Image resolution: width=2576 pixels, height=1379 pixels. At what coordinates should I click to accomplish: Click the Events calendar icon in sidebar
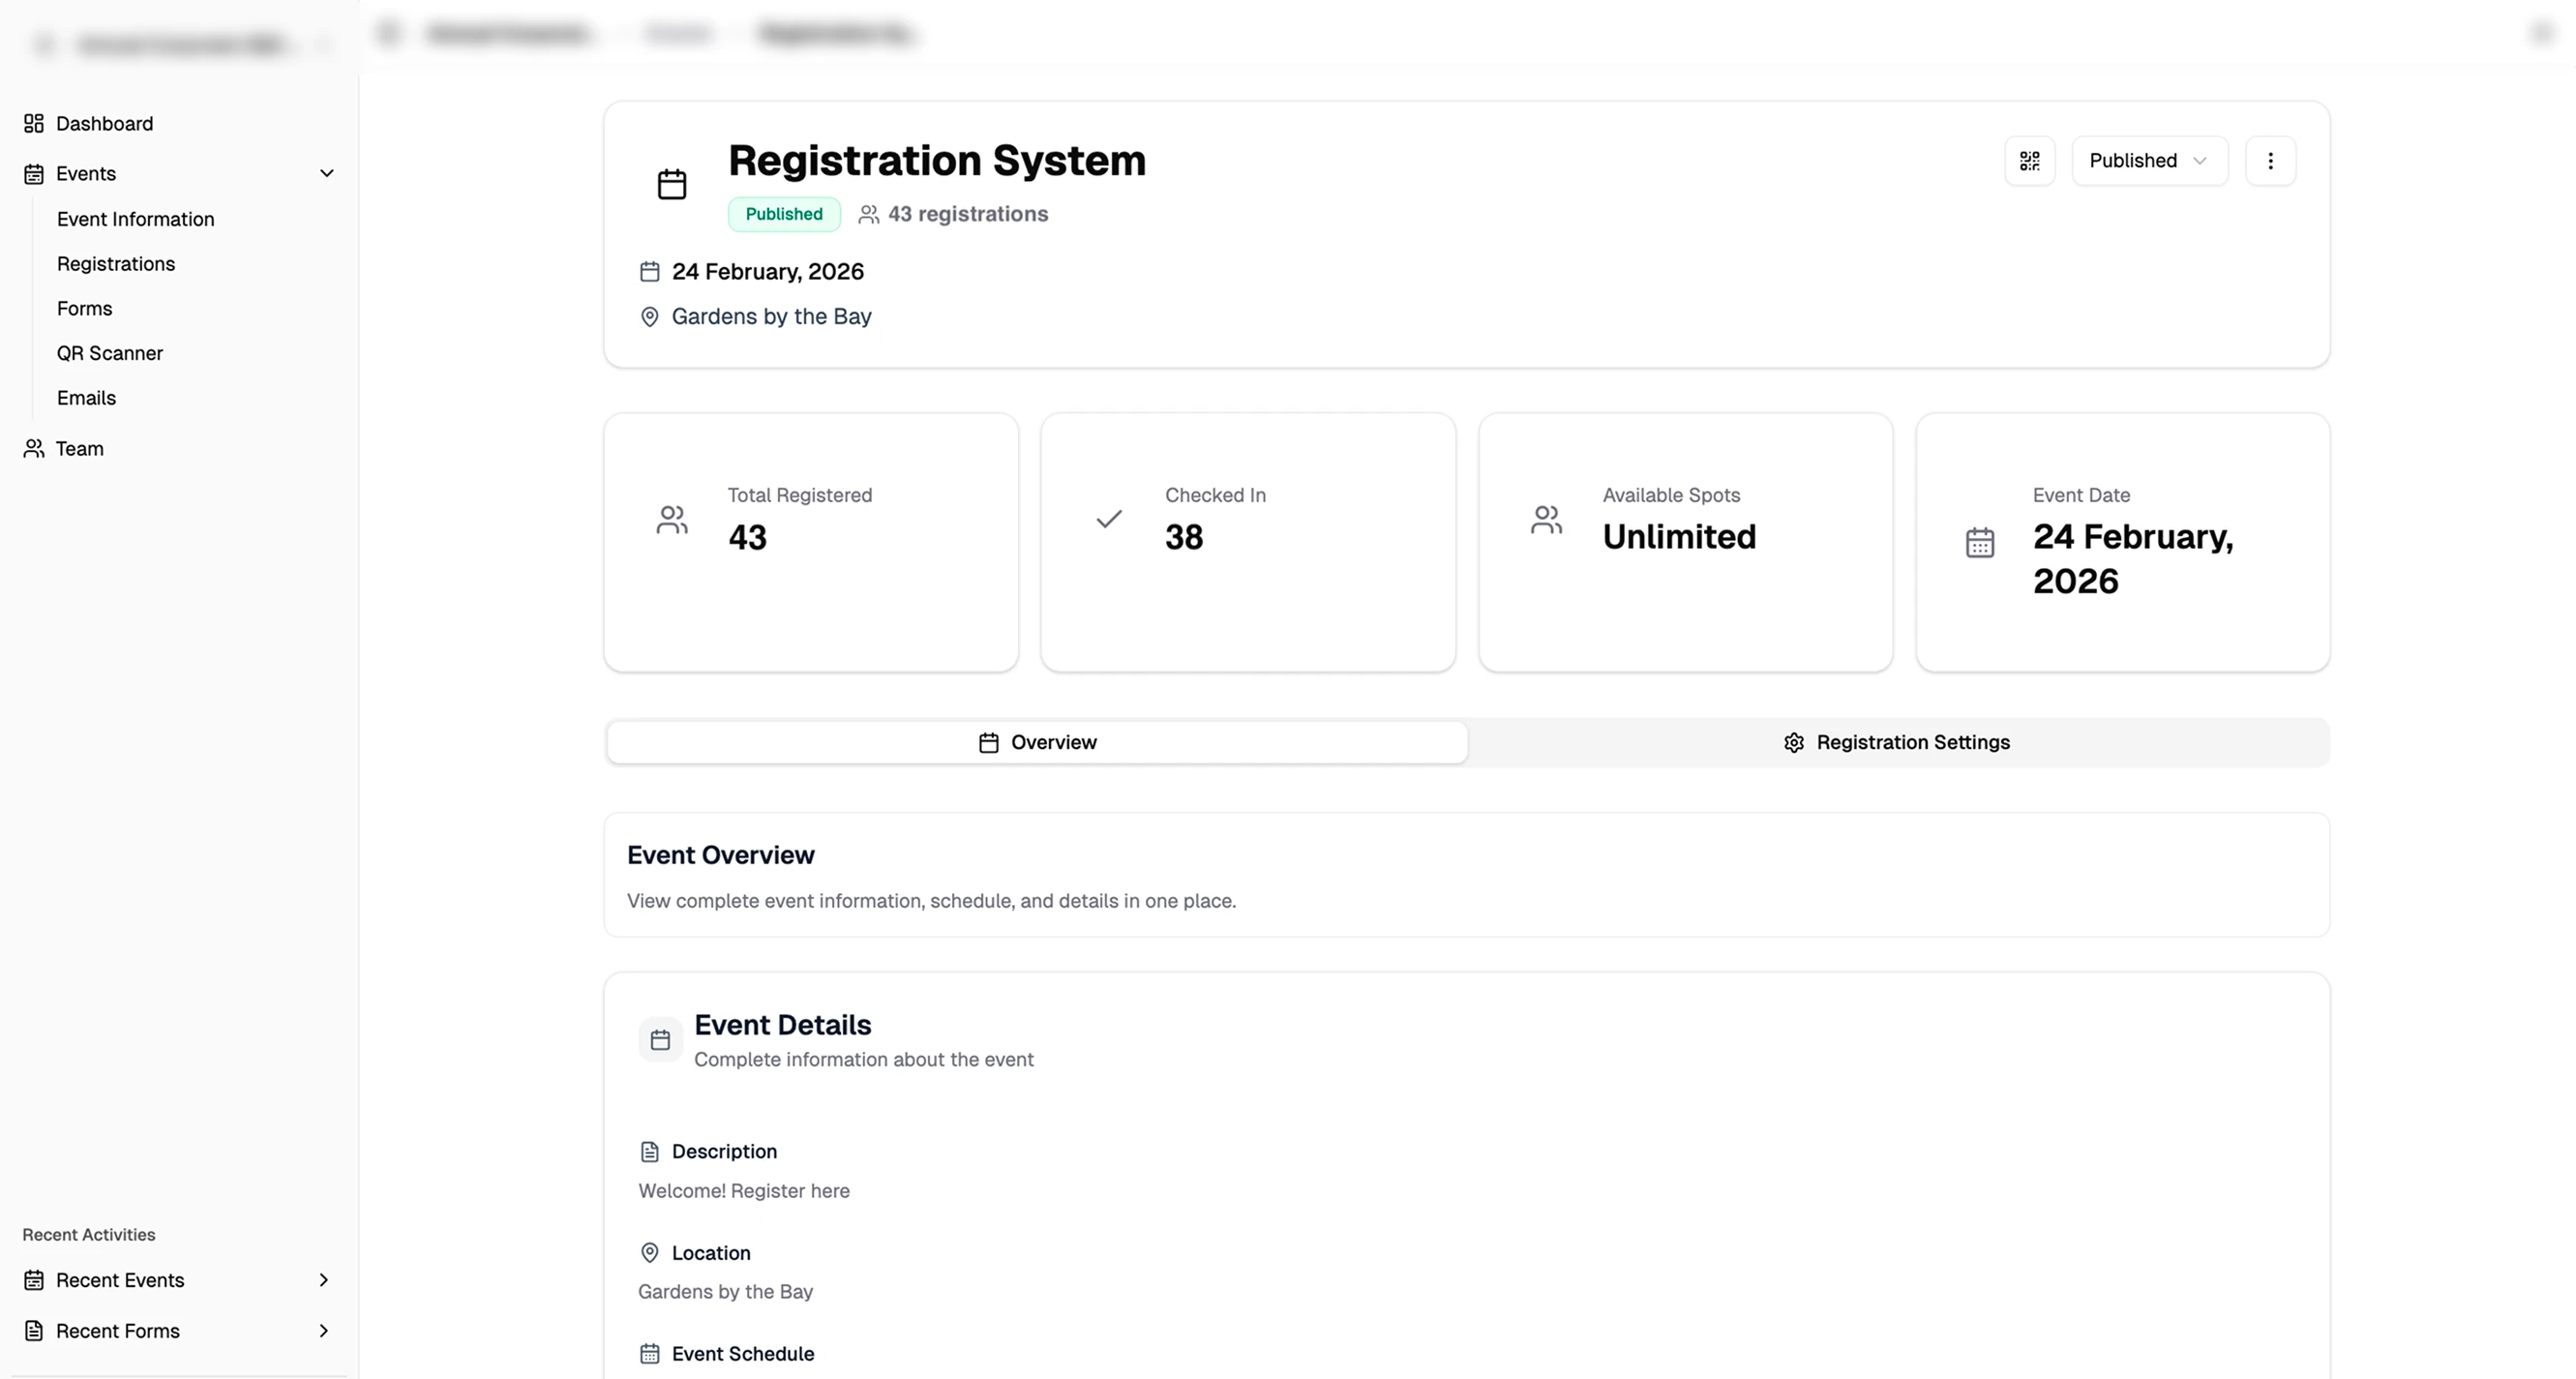32,173
